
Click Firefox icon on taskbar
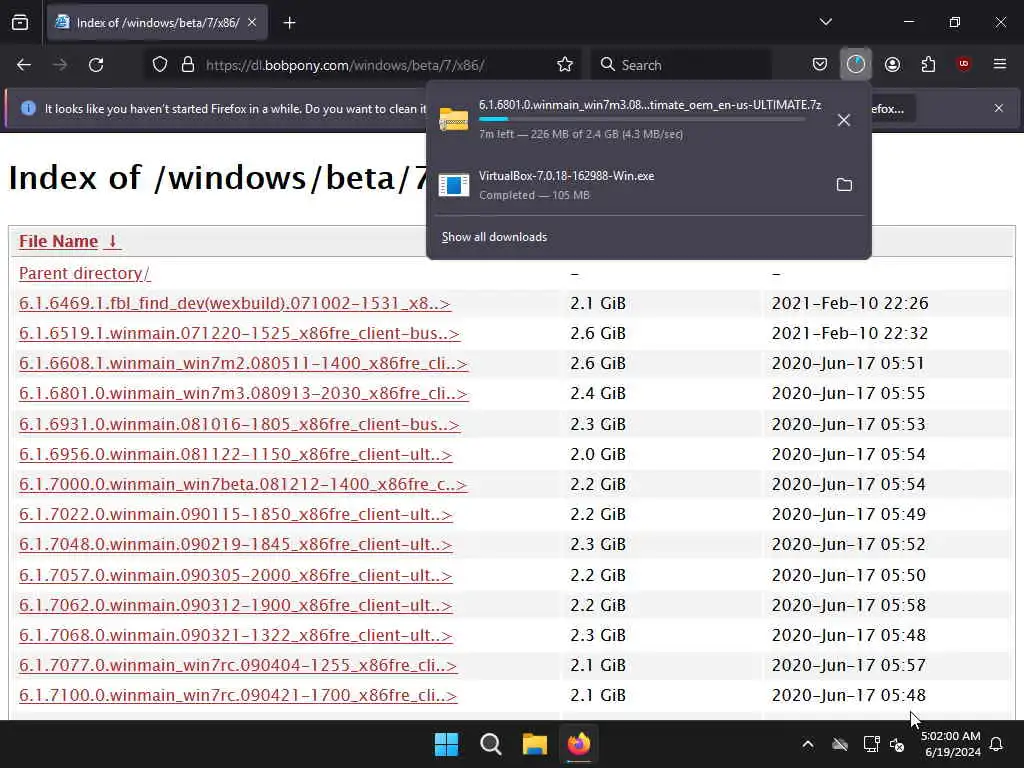click(x=578, y=744)
